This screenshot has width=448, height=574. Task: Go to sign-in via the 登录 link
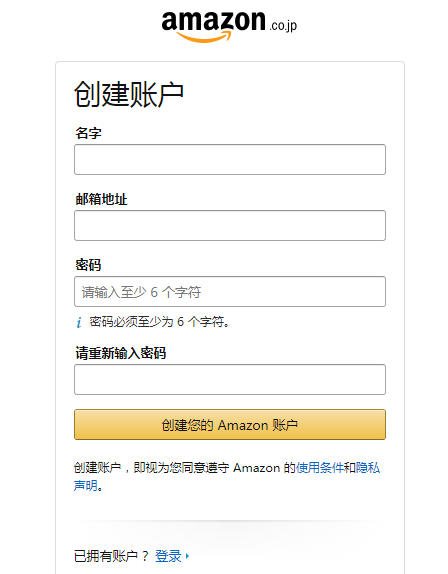[168, 556]
